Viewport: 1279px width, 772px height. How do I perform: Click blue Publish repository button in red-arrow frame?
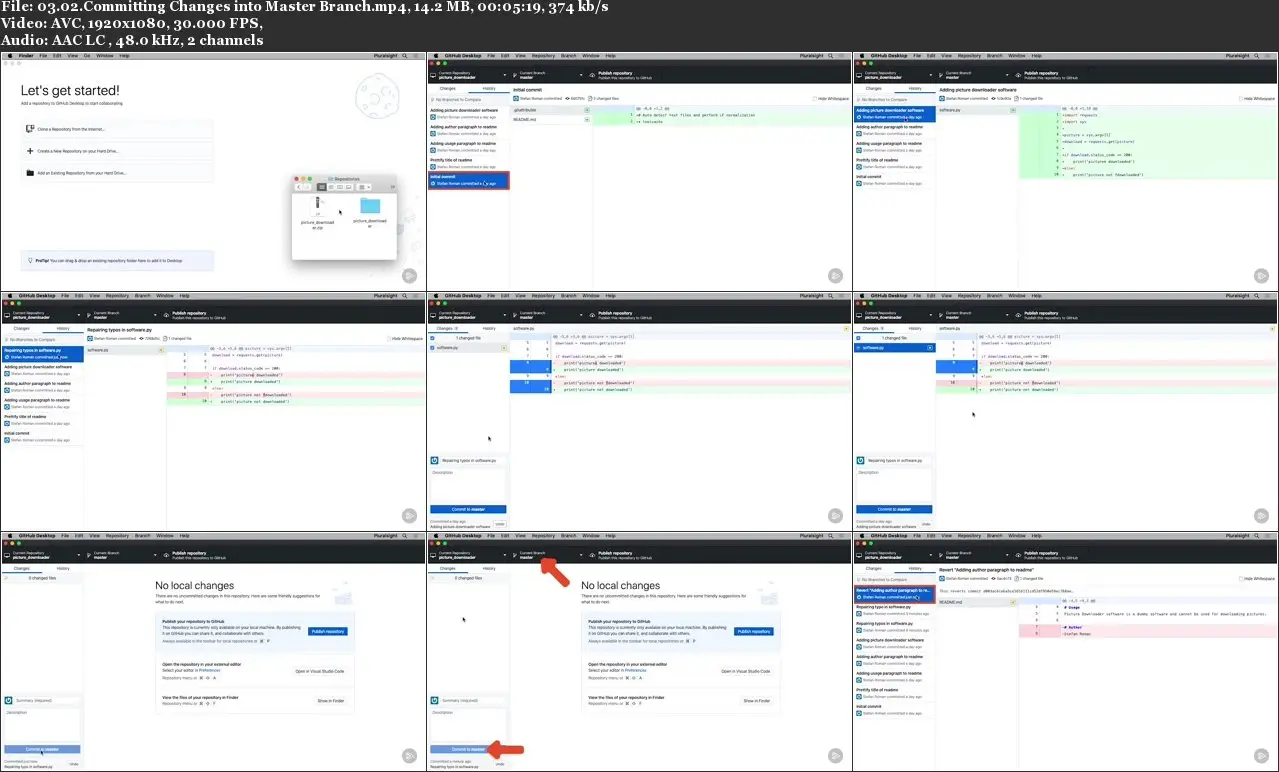(x=754, y=632)
